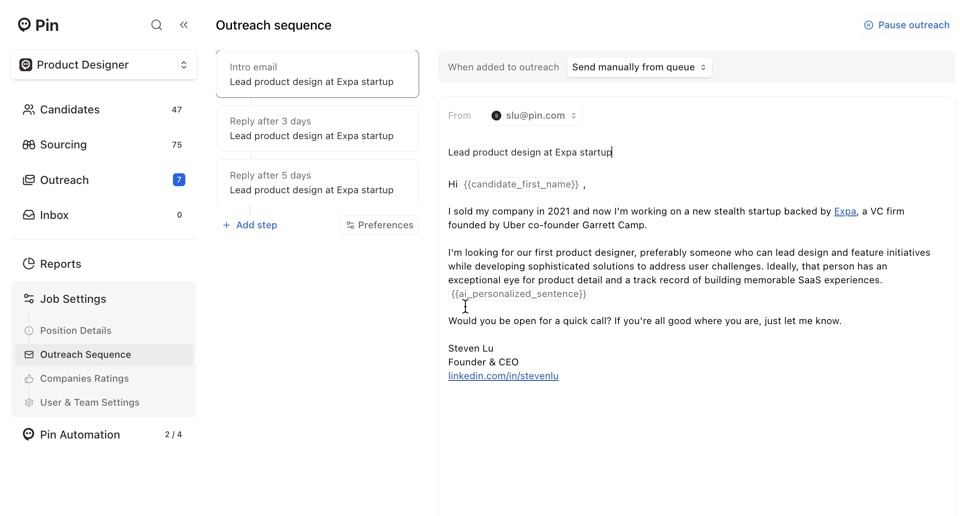Open the Outreach menu item

tap(64, 180)
